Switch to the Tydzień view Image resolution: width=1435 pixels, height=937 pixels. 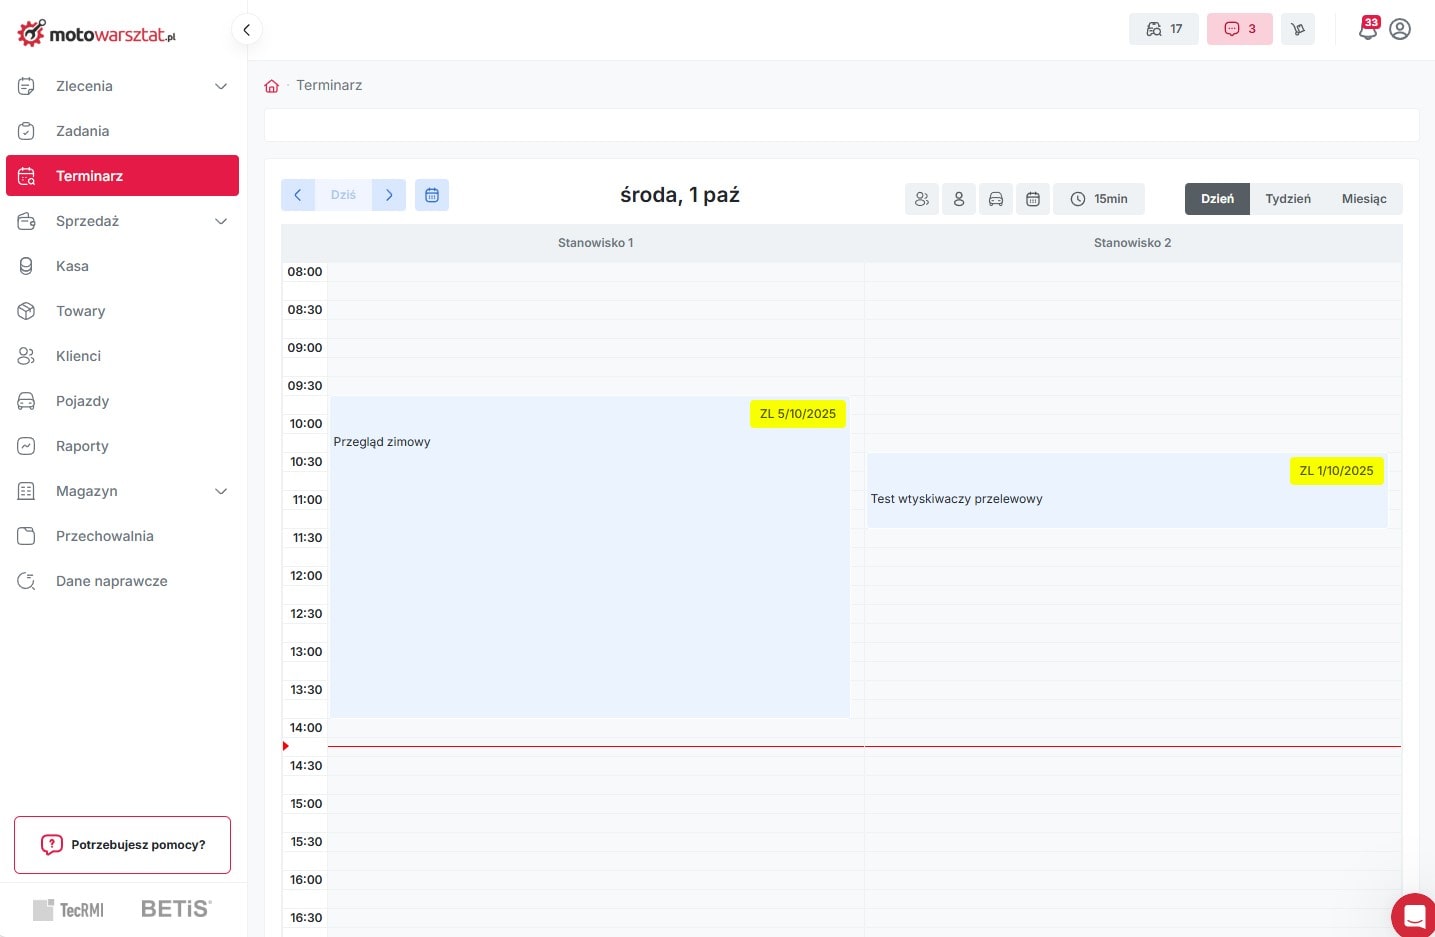[1287, 199]
